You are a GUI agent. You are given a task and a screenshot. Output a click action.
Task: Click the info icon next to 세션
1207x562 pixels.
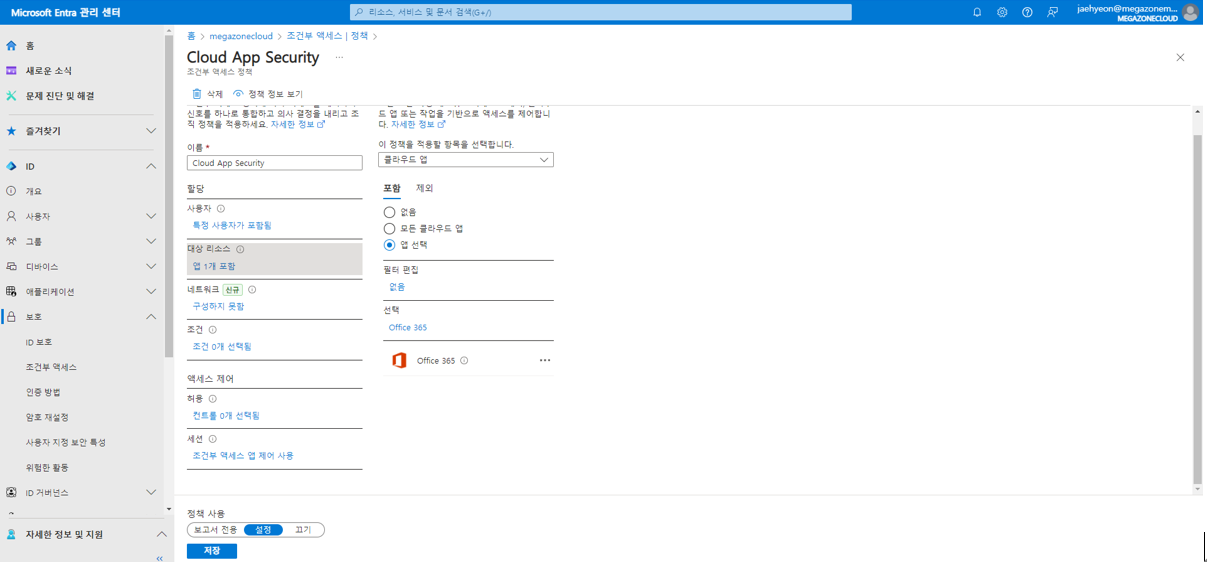(x=213, y=439)
